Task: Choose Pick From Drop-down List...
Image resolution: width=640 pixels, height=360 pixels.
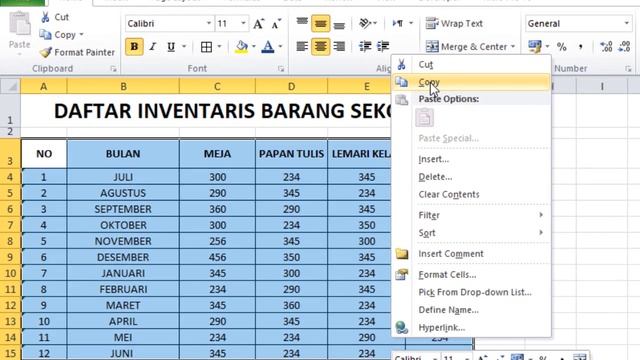Action: (x=471, y=292)
